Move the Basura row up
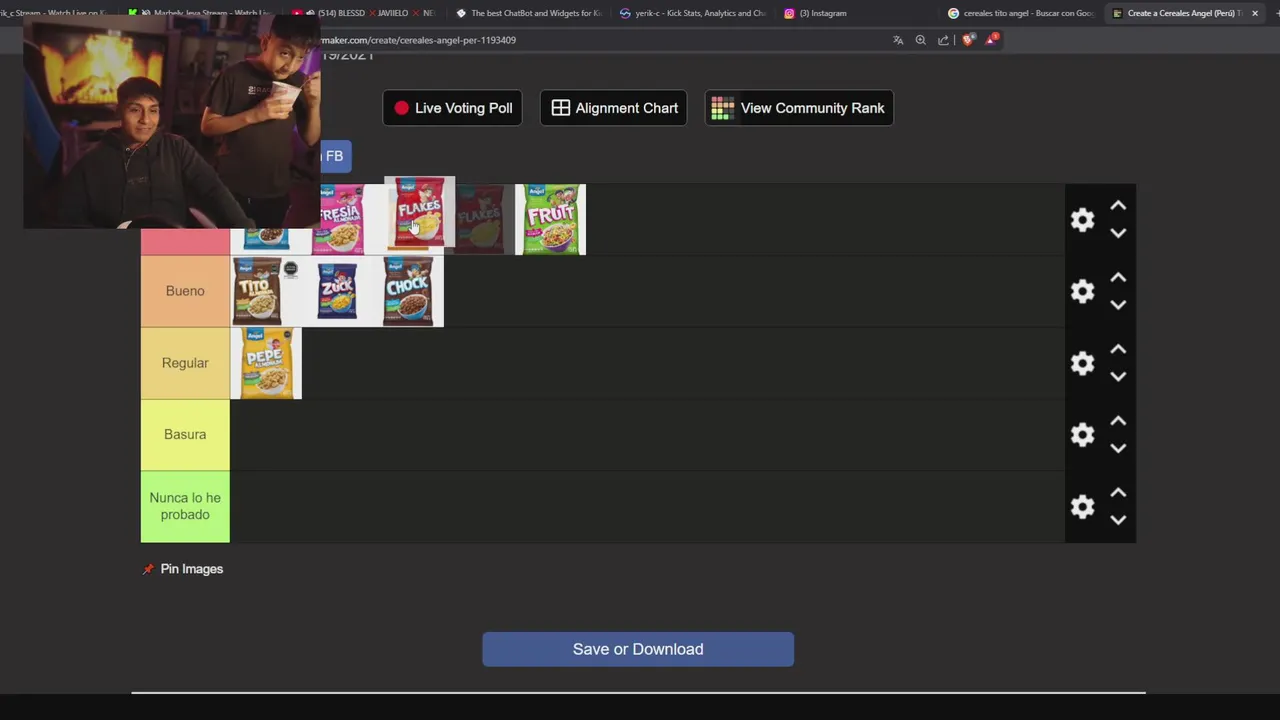Image resolution: width=1280 pixels, height=720 pixels. 1118,422
